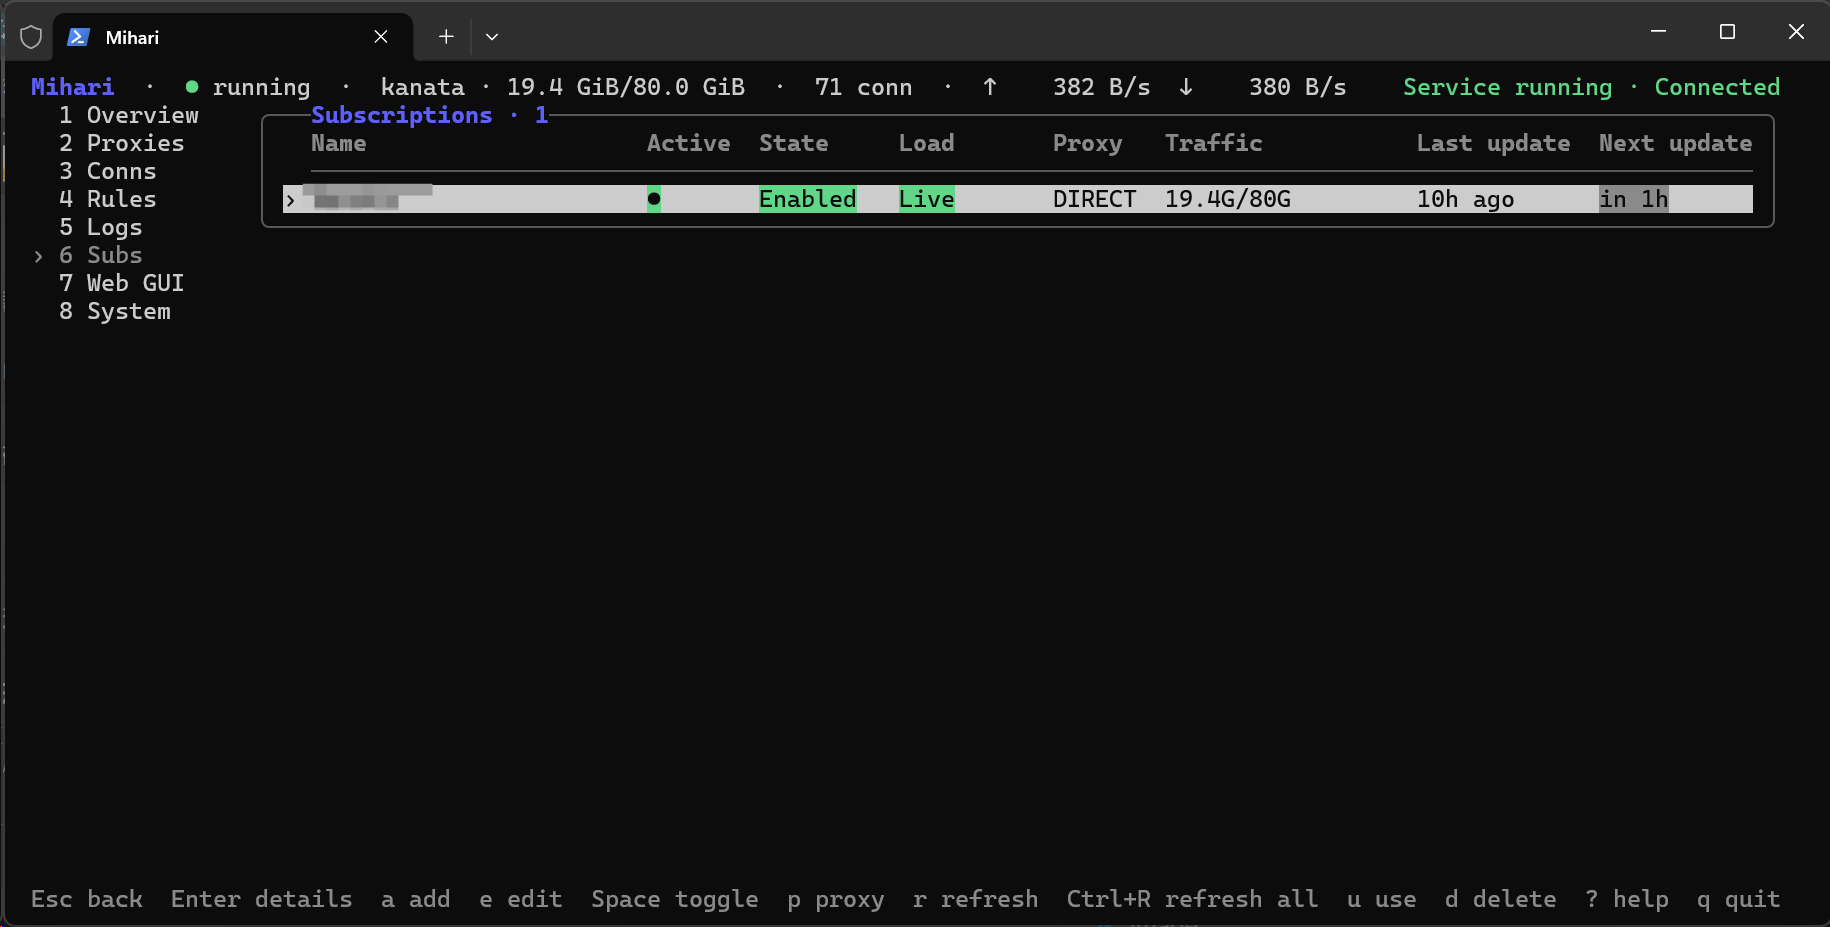
Task: Click the 71 conn counter
Action: (x=864, y=87)
